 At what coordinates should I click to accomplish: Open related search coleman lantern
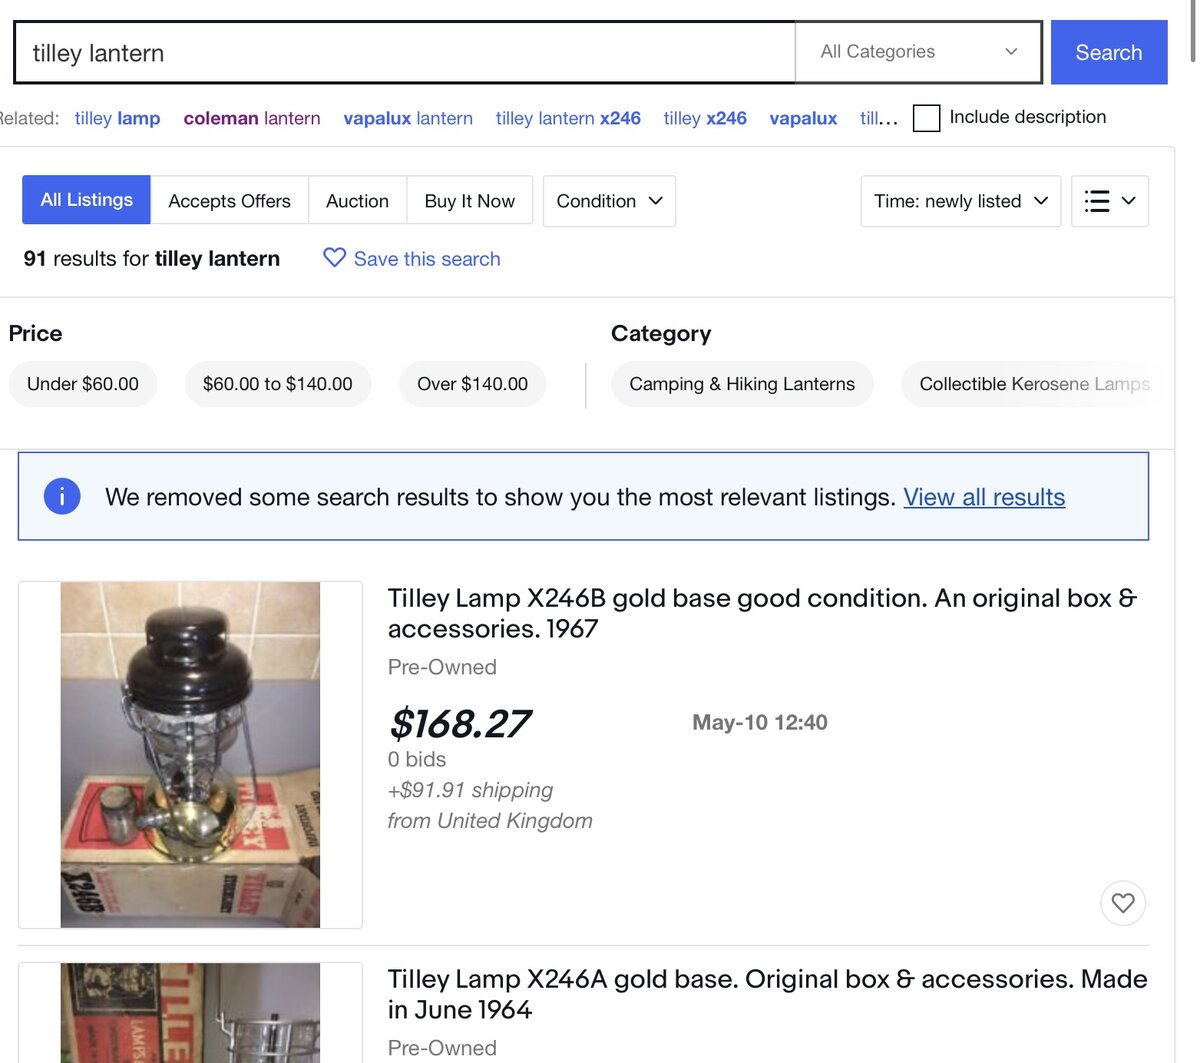[252, 118]
